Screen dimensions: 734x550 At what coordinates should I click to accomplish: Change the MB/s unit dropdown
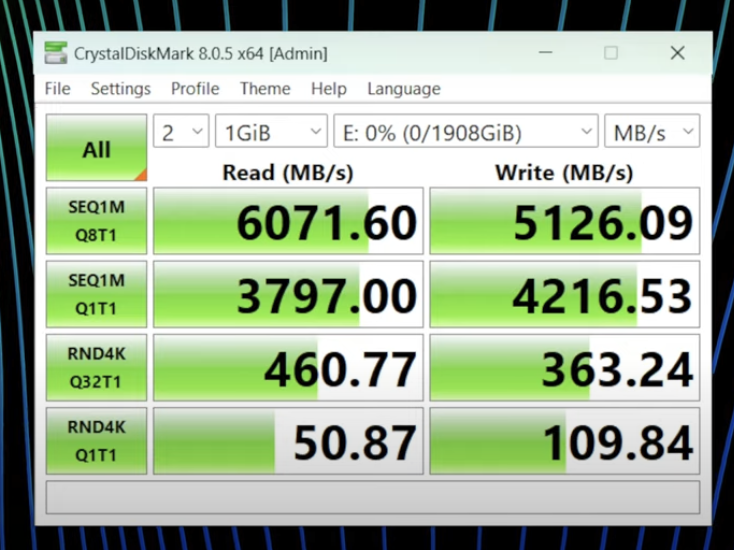click(651, 132)
